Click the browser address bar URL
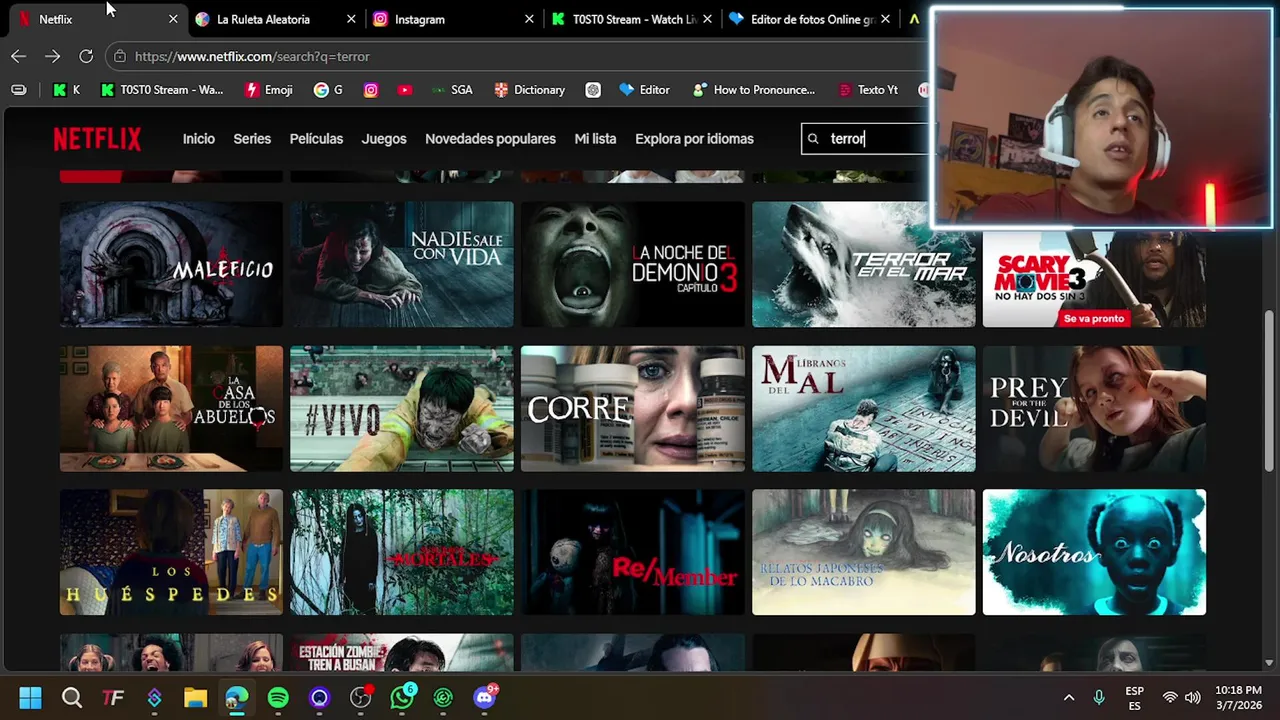Screen dimensions: 1280x720 (x=252, y=57)
